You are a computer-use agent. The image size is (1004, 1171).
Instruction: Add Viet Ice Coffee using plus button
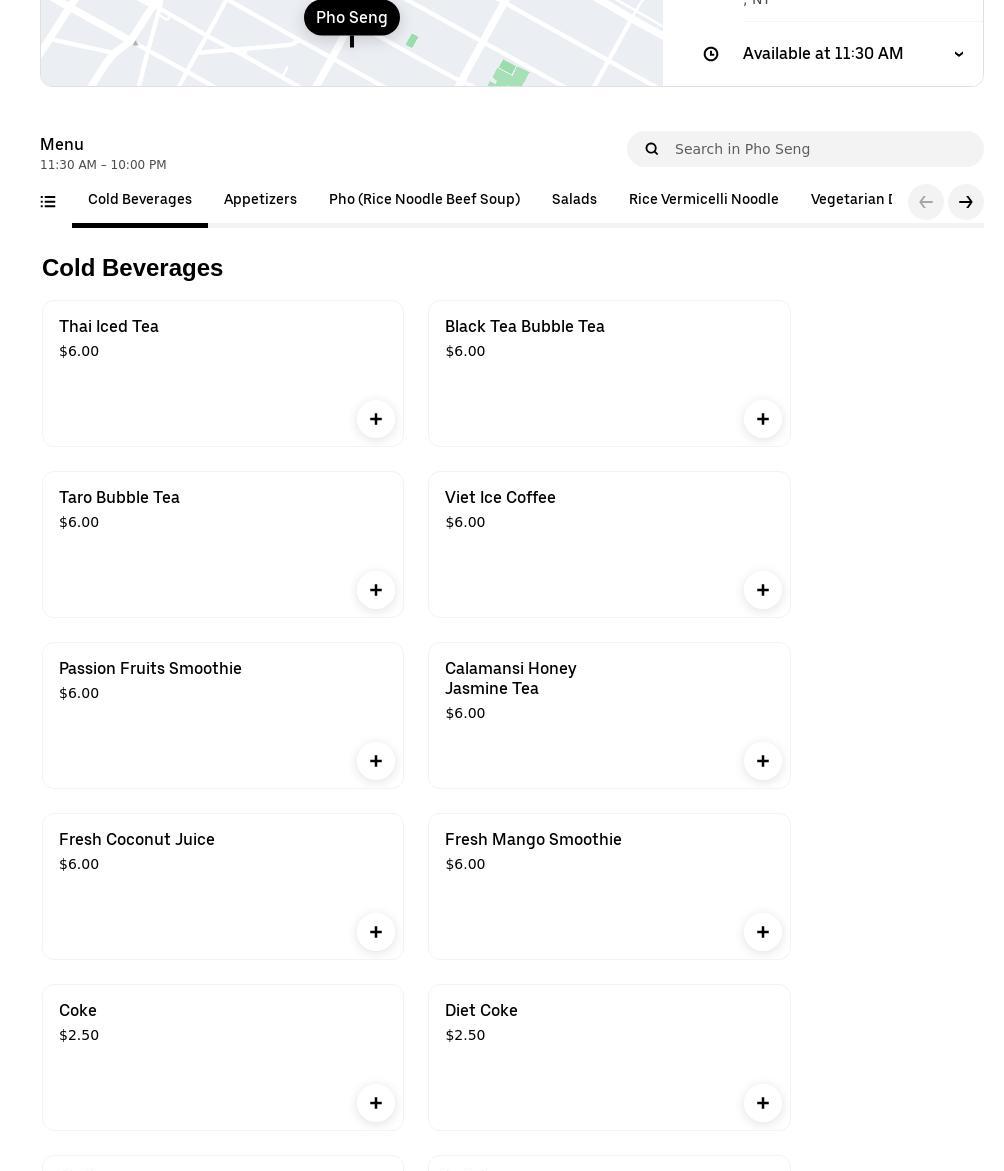pos(762,590)
